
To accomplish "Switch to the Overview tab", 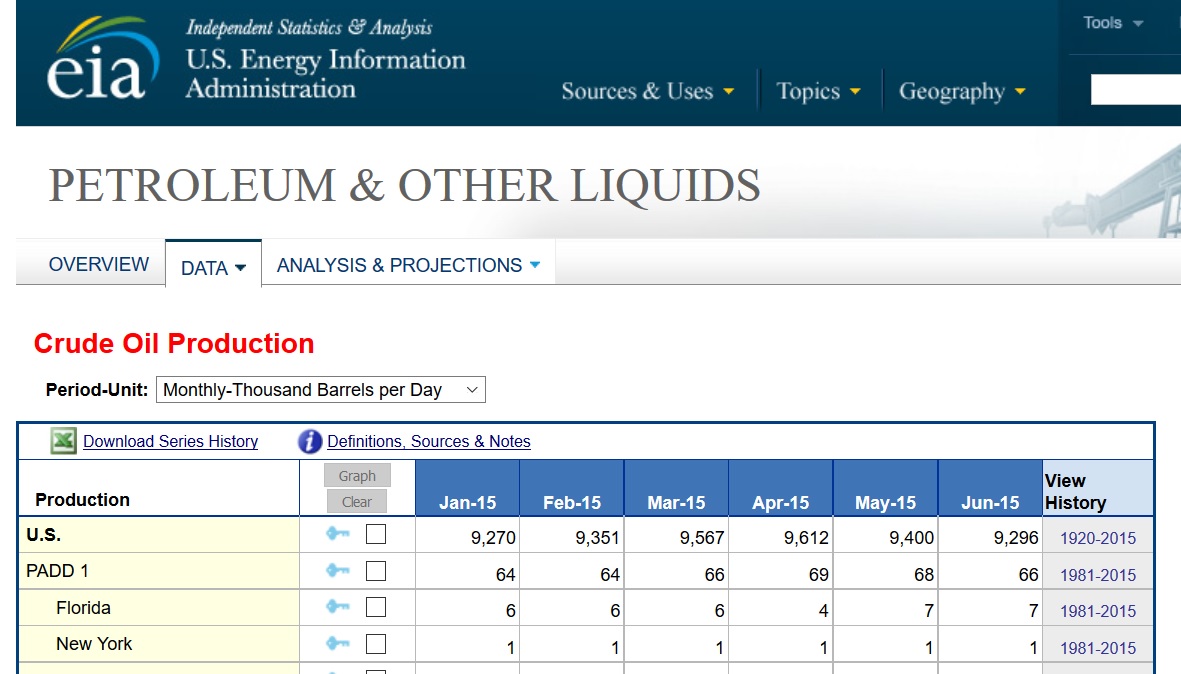I will (x=98, y=265).
